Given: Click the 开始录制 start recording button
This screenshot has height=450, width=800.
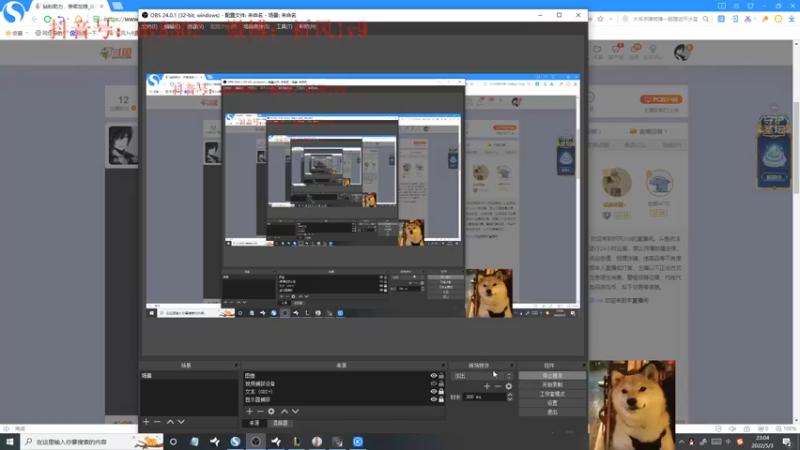Looking at the screenshot, I should click(x=552, y=385).
